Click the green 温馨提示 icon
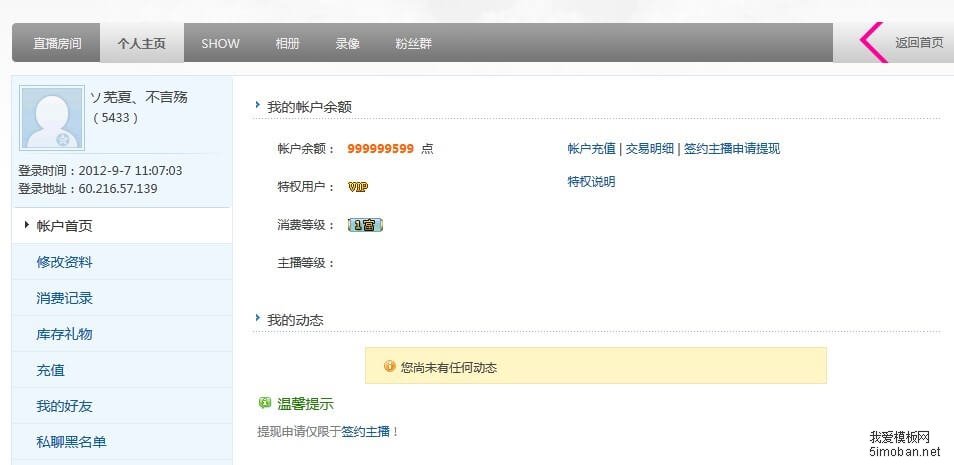The image size is (954, 465). pos(265,403)
